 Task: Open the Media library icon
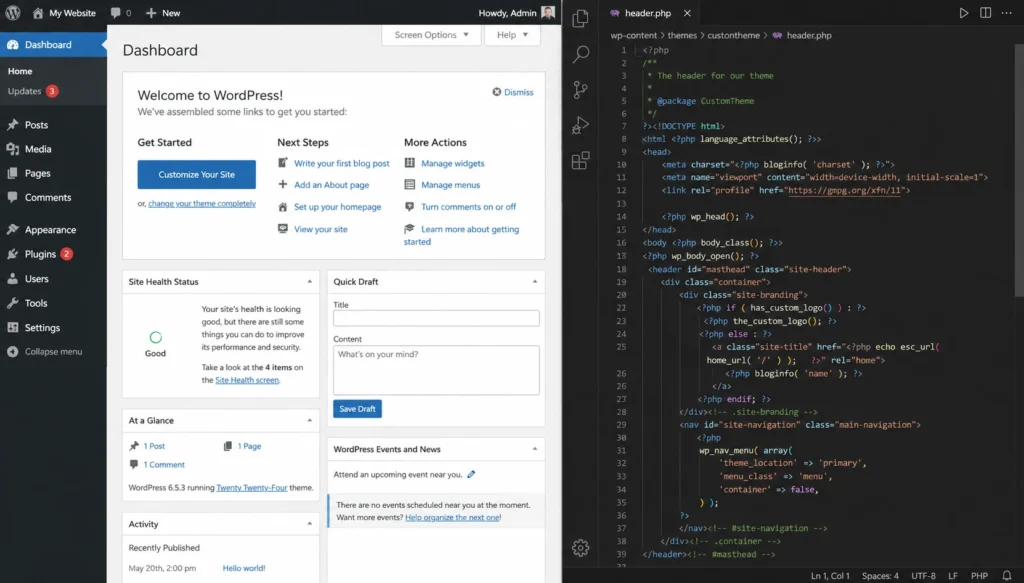[x=12, y=149]
